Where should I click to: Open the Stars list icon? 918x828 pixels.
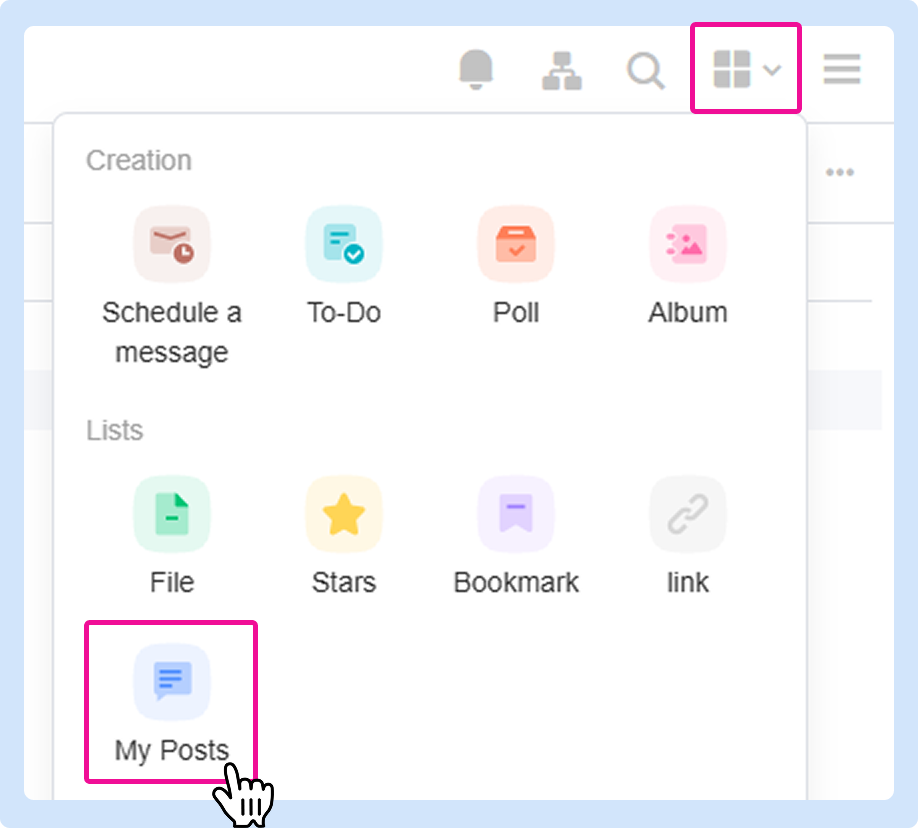tap(344, 514)
